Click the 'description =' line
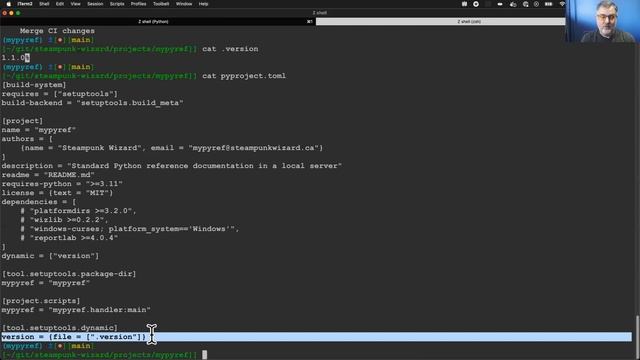Screen dimensions: 640x360 coord(172,166)
